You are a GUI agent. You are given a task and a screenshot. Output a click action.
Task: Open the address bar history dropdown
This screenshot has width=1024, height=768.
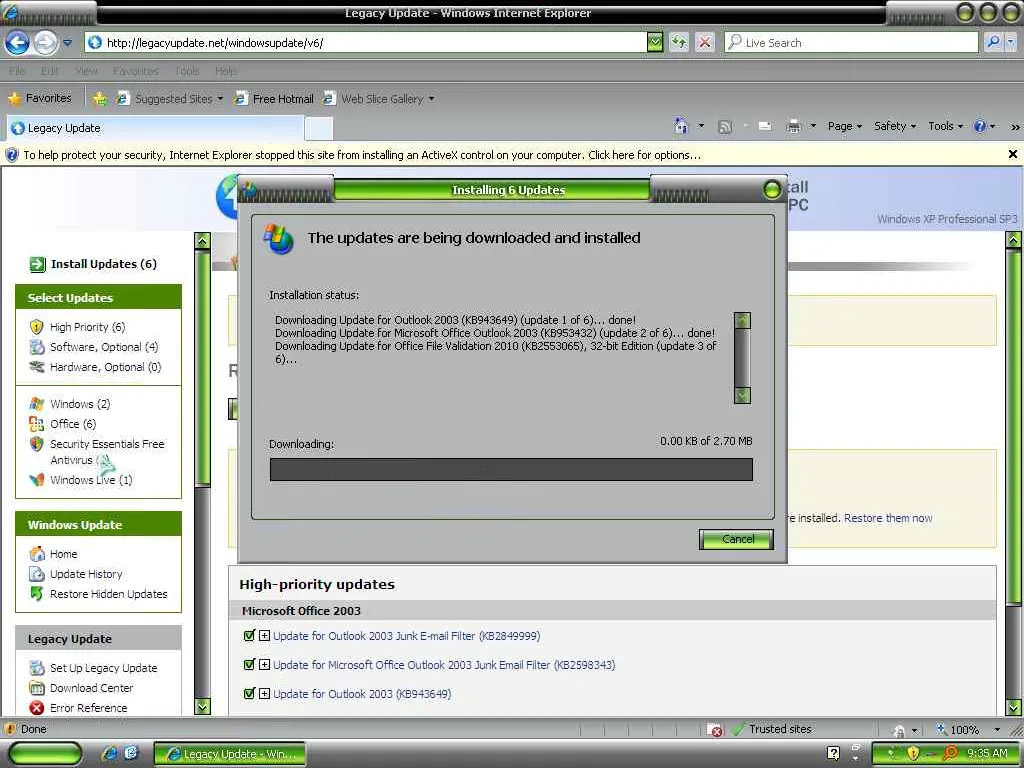pyautogui.click(x=655, y=43)
